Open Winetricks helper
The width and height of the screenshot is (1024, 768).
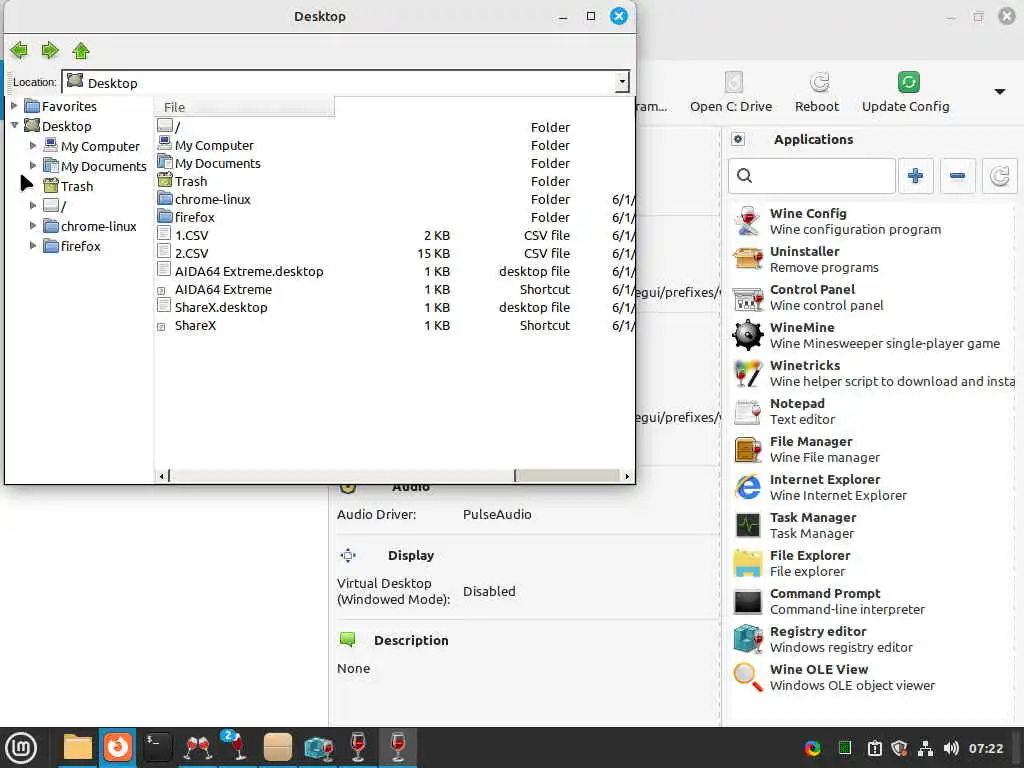(872, 373)
